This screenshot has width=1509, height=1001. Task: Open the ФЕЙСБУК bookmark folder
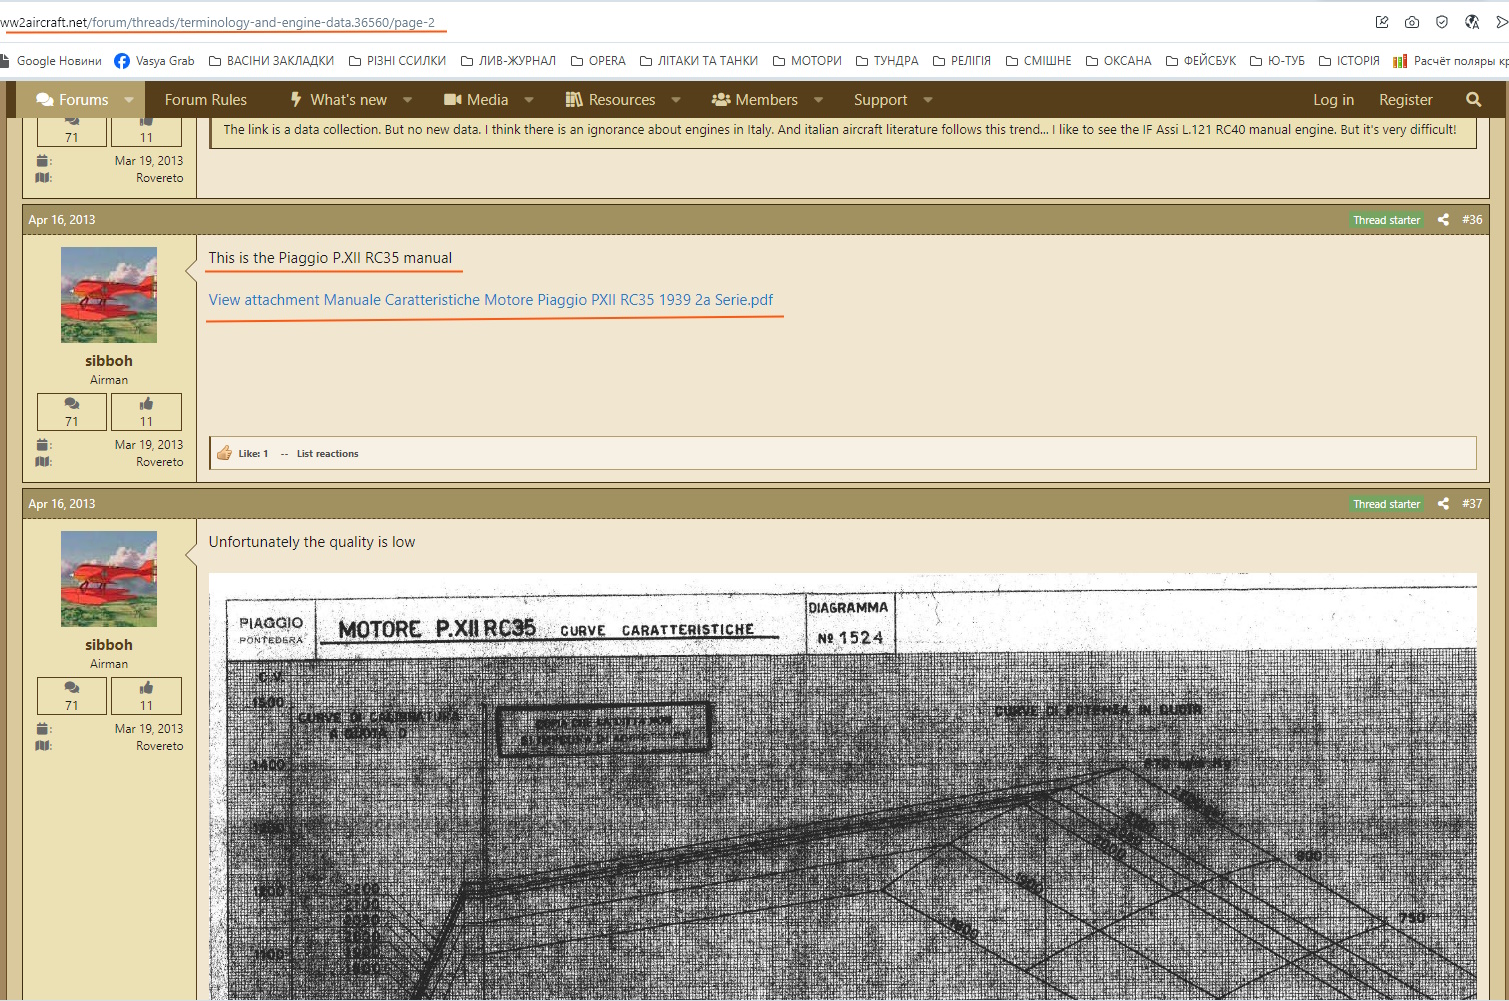1201,61
